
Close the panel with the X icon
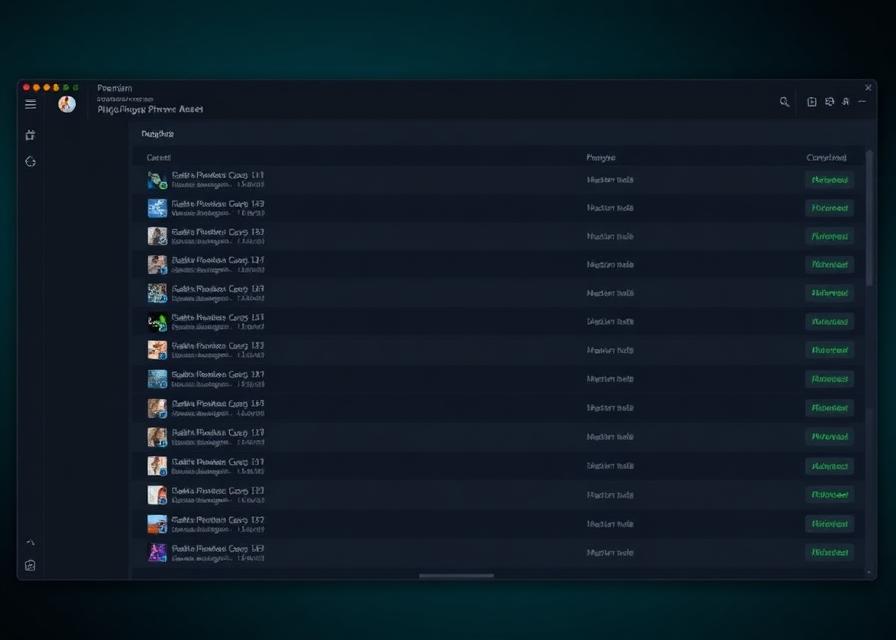coord(869,87)
